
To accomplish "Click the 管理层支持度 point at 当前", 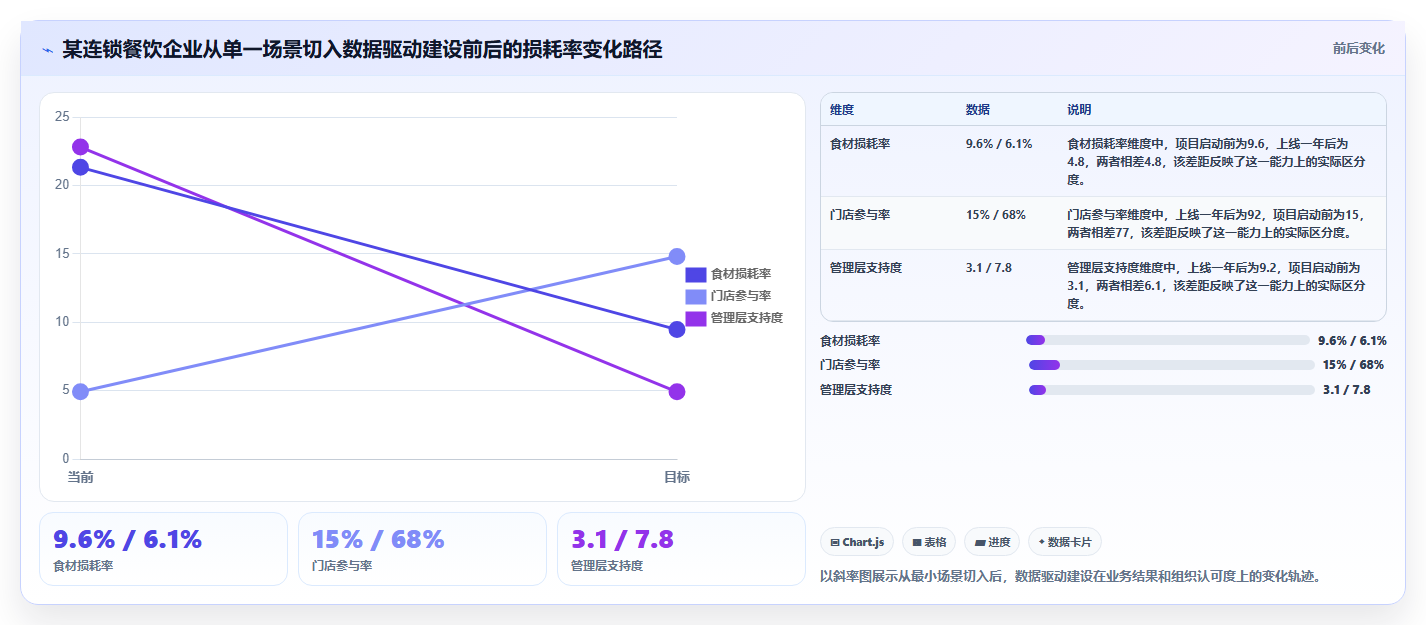I will [80, 147].
